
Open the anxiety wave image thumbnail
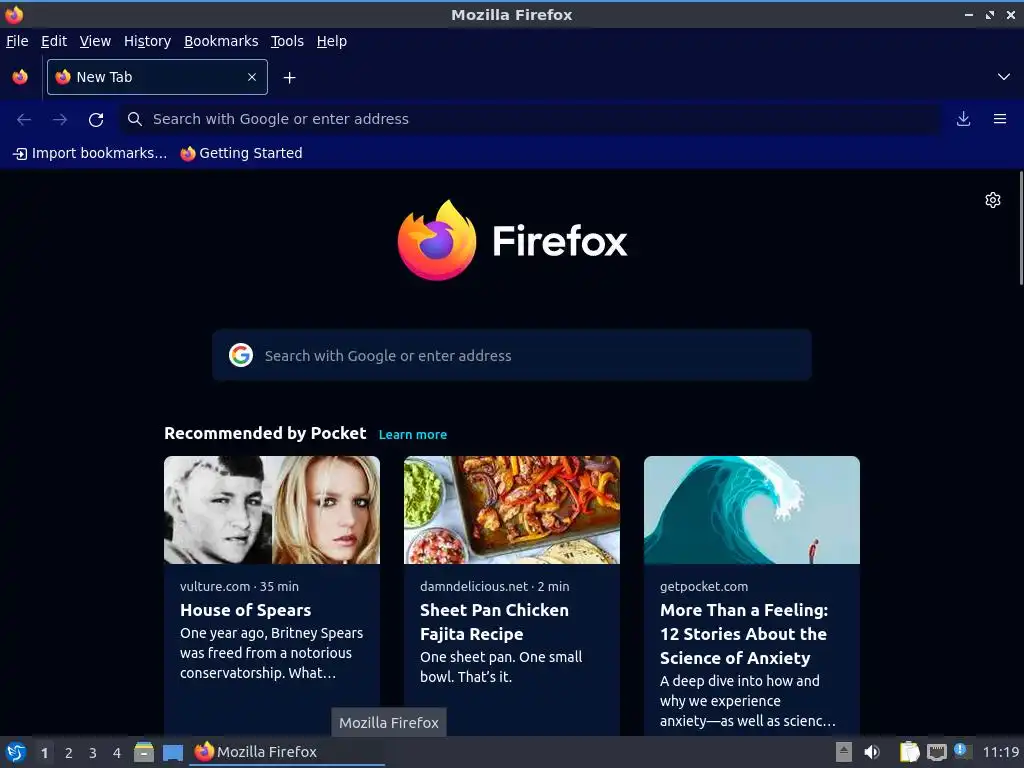pos(752,510)
